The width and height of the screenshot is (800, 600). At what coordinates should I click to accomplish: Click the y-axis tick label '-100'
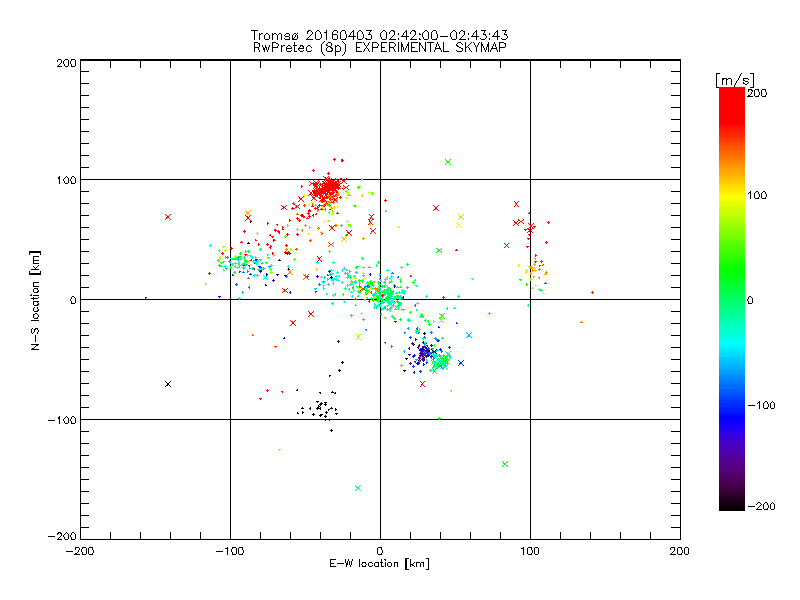[62, 420]
